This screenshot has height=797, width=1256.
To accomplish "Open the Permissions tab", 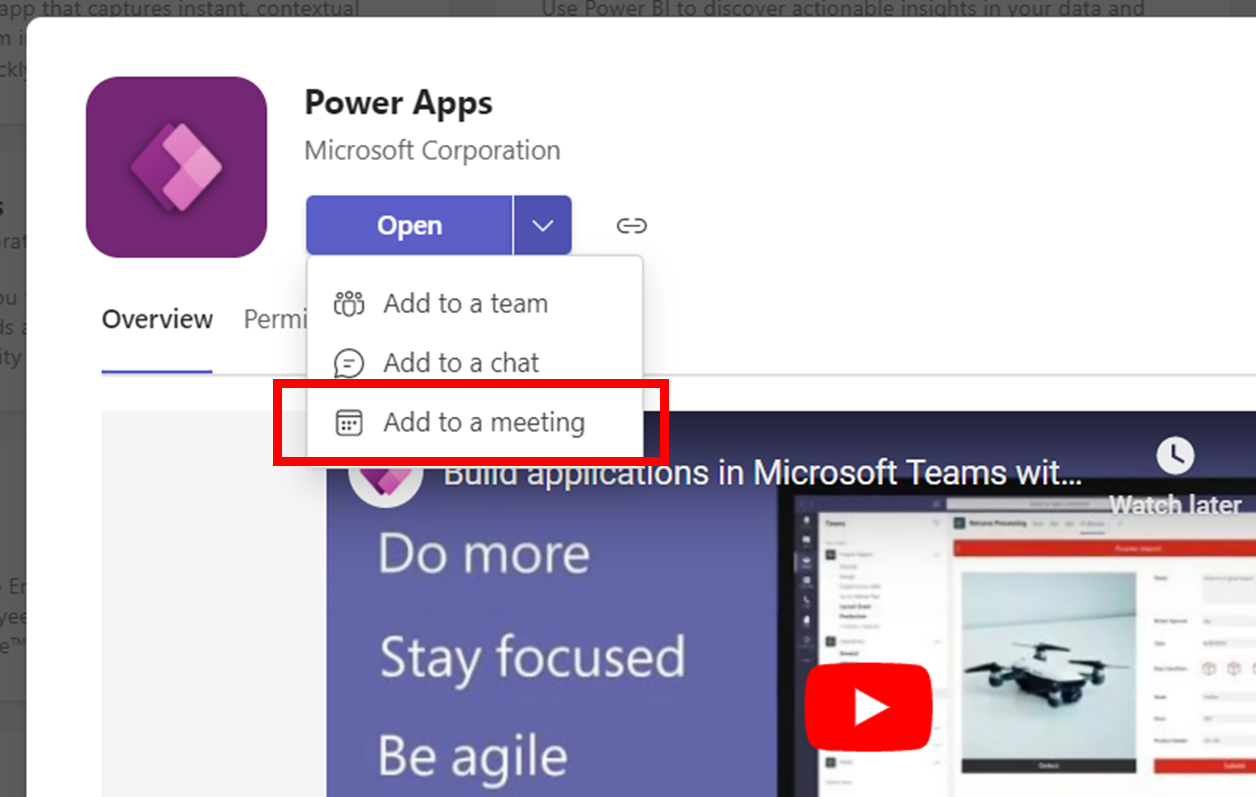I will coord(279,319).
